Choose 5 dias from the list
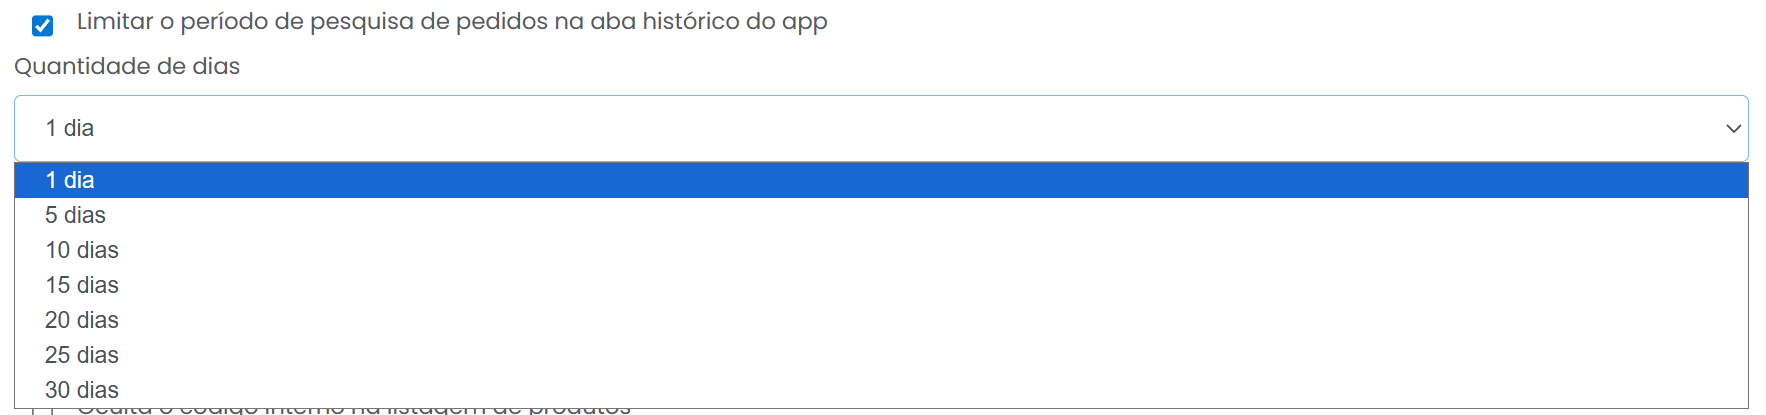 (x=75, y=215)
